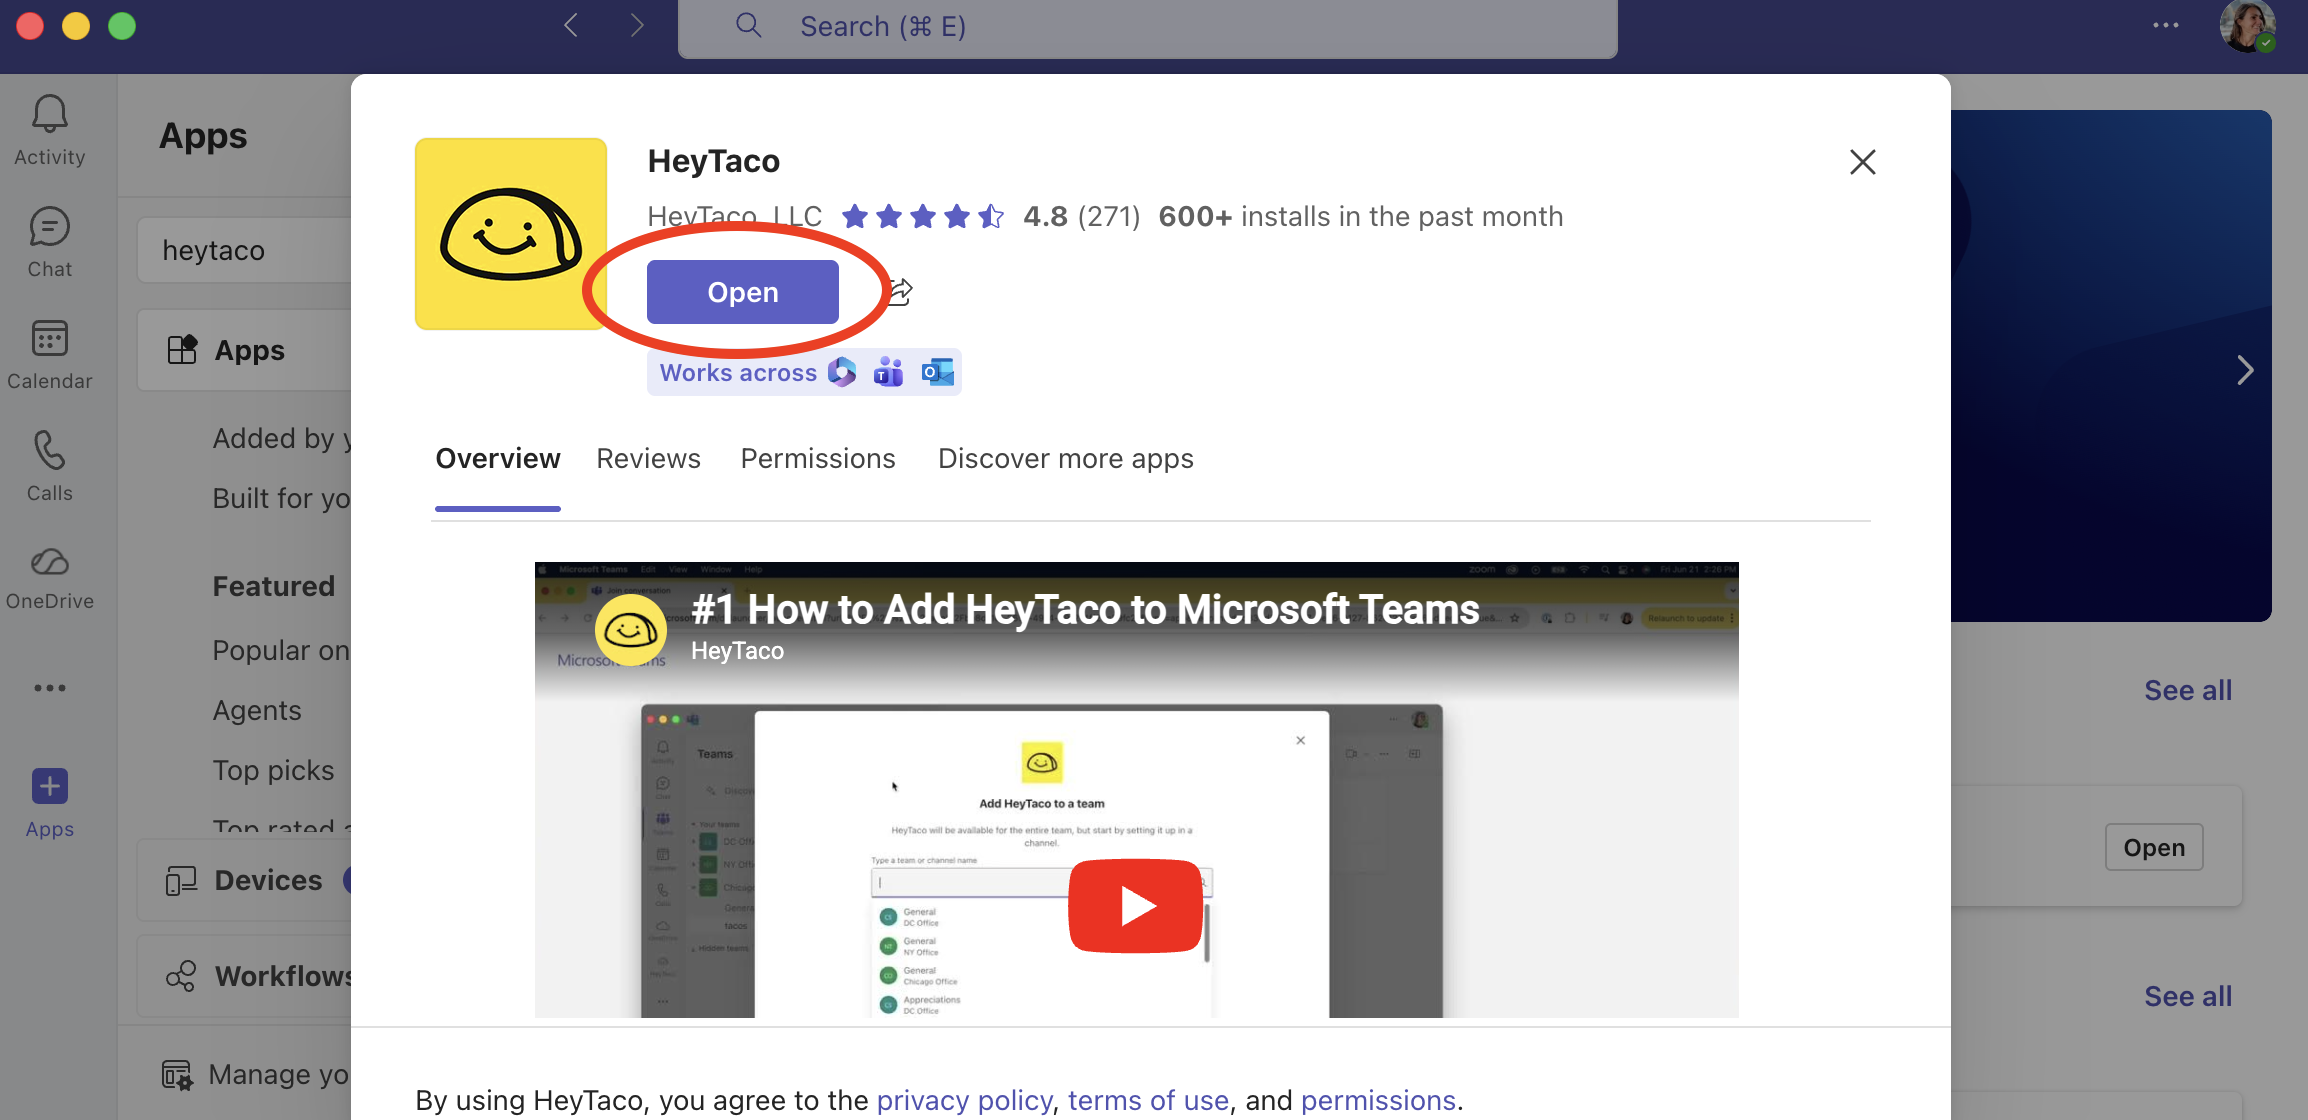Screen dimensions: 2308x1120
Task: Click the Search field in title bar
Action: [1147, 27]
